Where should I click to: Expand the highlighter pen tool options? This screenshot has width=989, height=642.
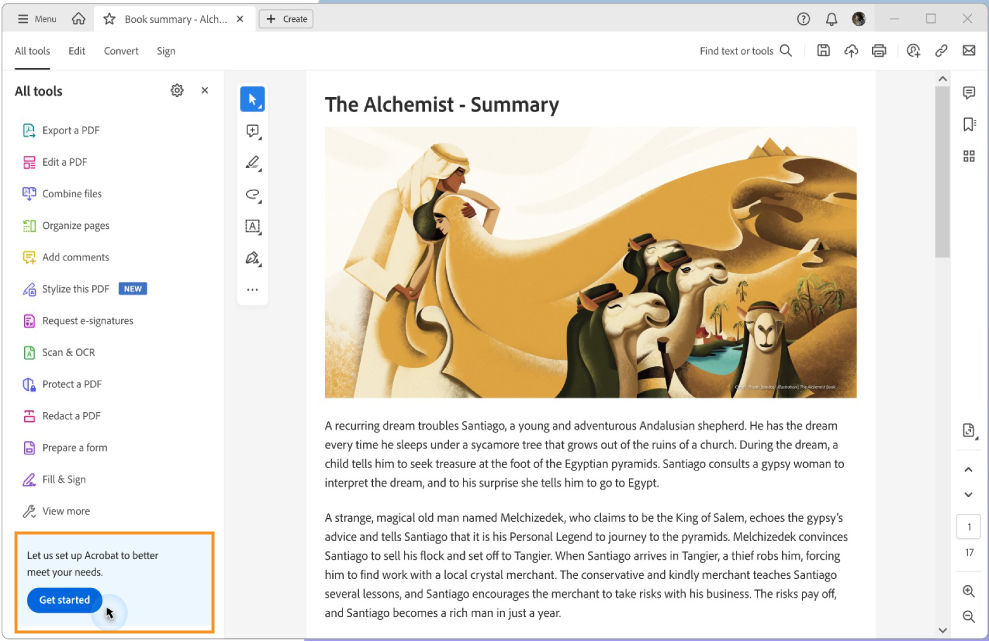pyautogui.click(x=252, y=163)
